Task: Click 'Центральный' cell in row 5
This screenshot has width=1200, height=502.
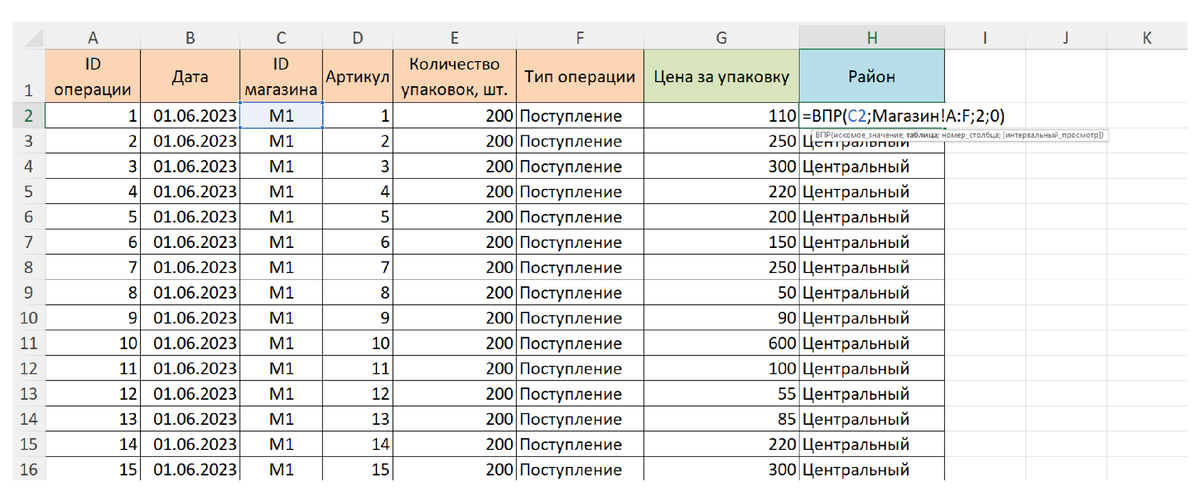Action: pyautogui.click(x=872, y=192)
